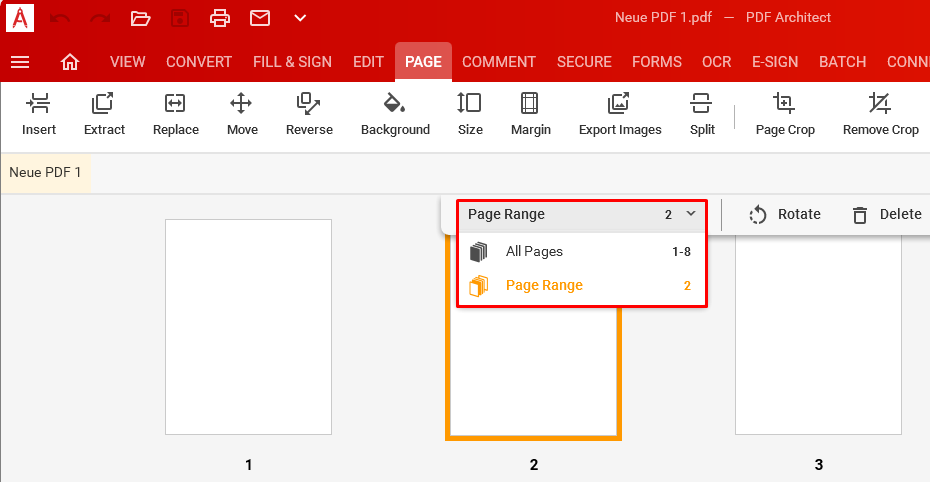Screen dimensions: 930x482
Task: Rotate the selected page
Action: point(785,215)
